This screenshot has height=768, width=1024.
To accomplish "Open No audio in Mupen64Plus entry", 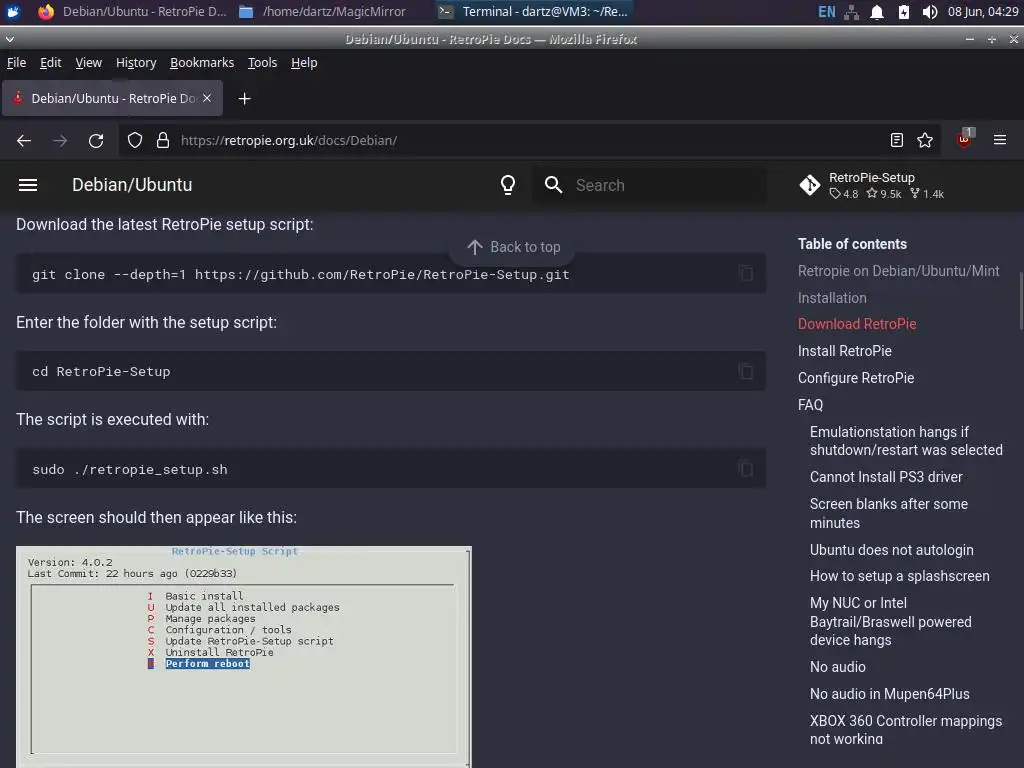I will click(889, 694).
